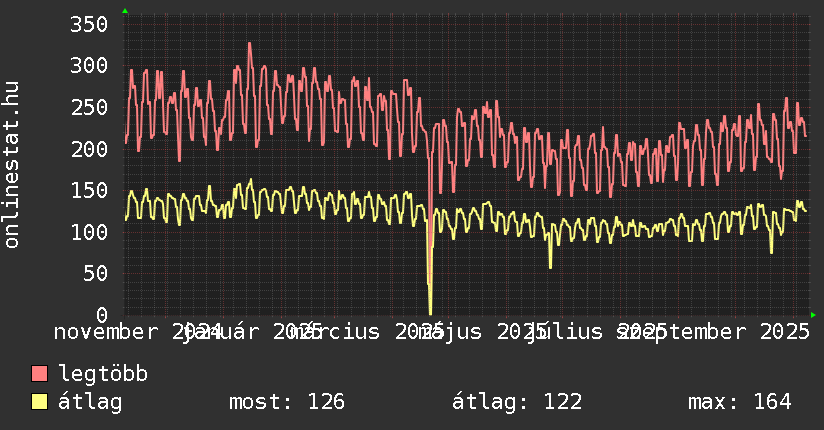Screen dimensions: 824x430
Task: Click the 350 y-axis tick label
Action: 88,24
